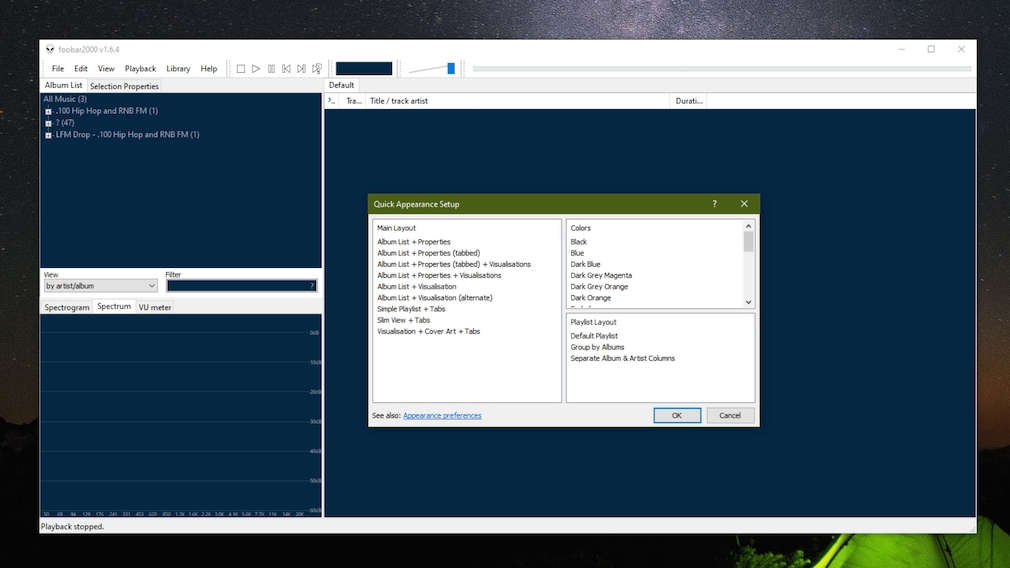Image resolution: width=1010 pixels, height=568 pixels.
Task: Skip to the next track
Action: point(301,68)
